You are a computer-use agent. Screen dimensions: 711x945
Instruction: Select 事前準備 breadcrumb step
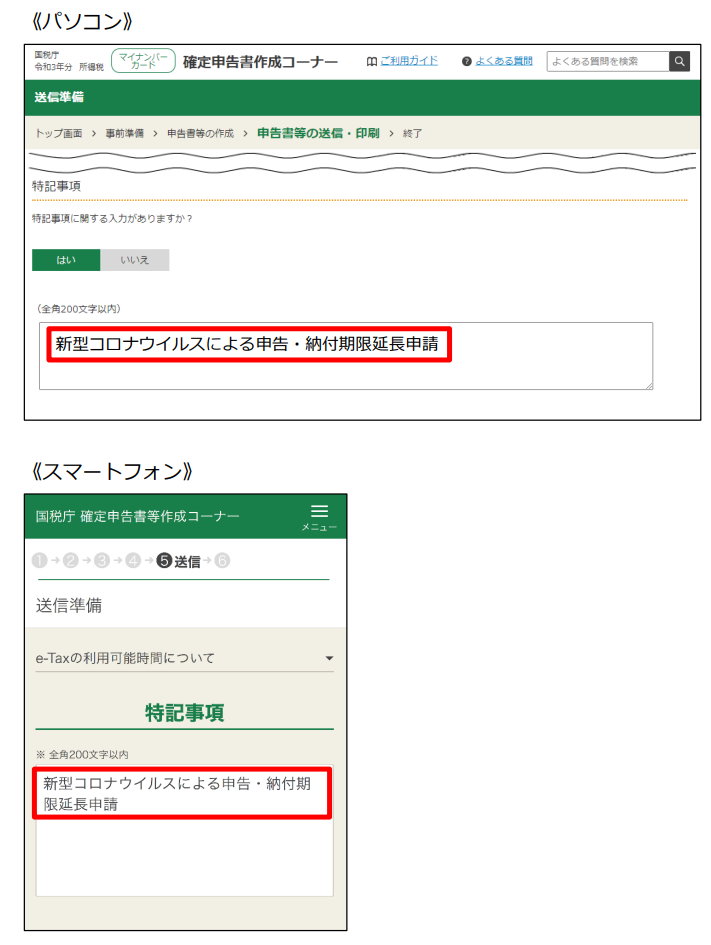click(124, 133)
